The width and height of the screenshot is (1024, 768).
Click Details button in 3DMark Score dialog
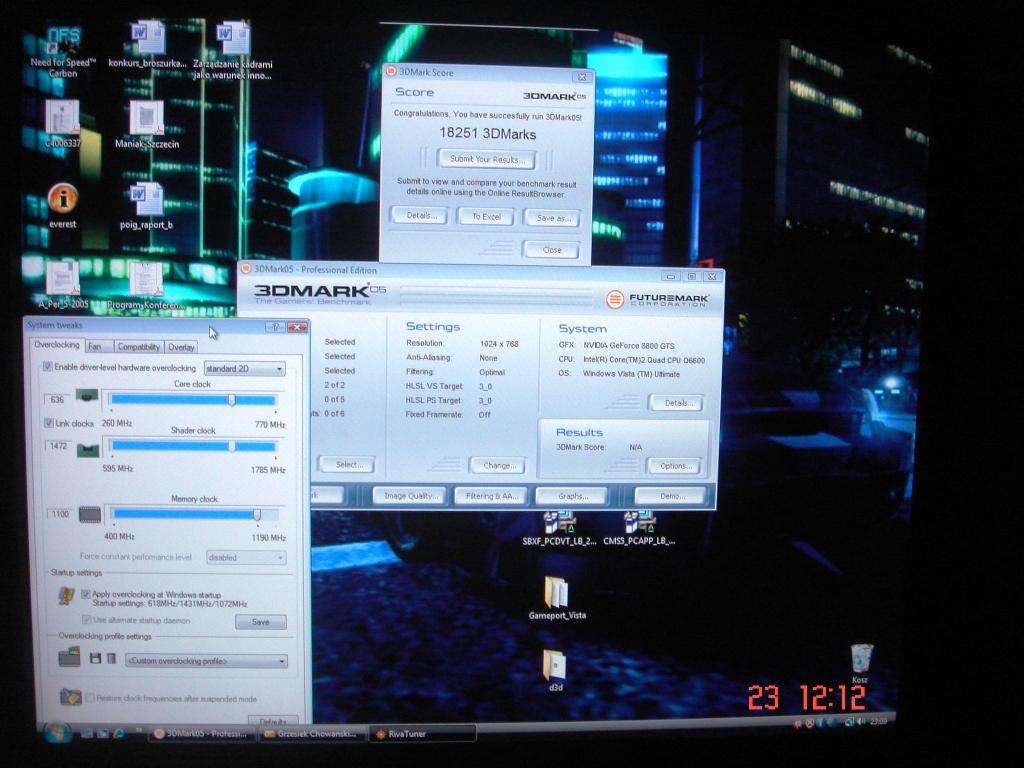tap(419, 216)
